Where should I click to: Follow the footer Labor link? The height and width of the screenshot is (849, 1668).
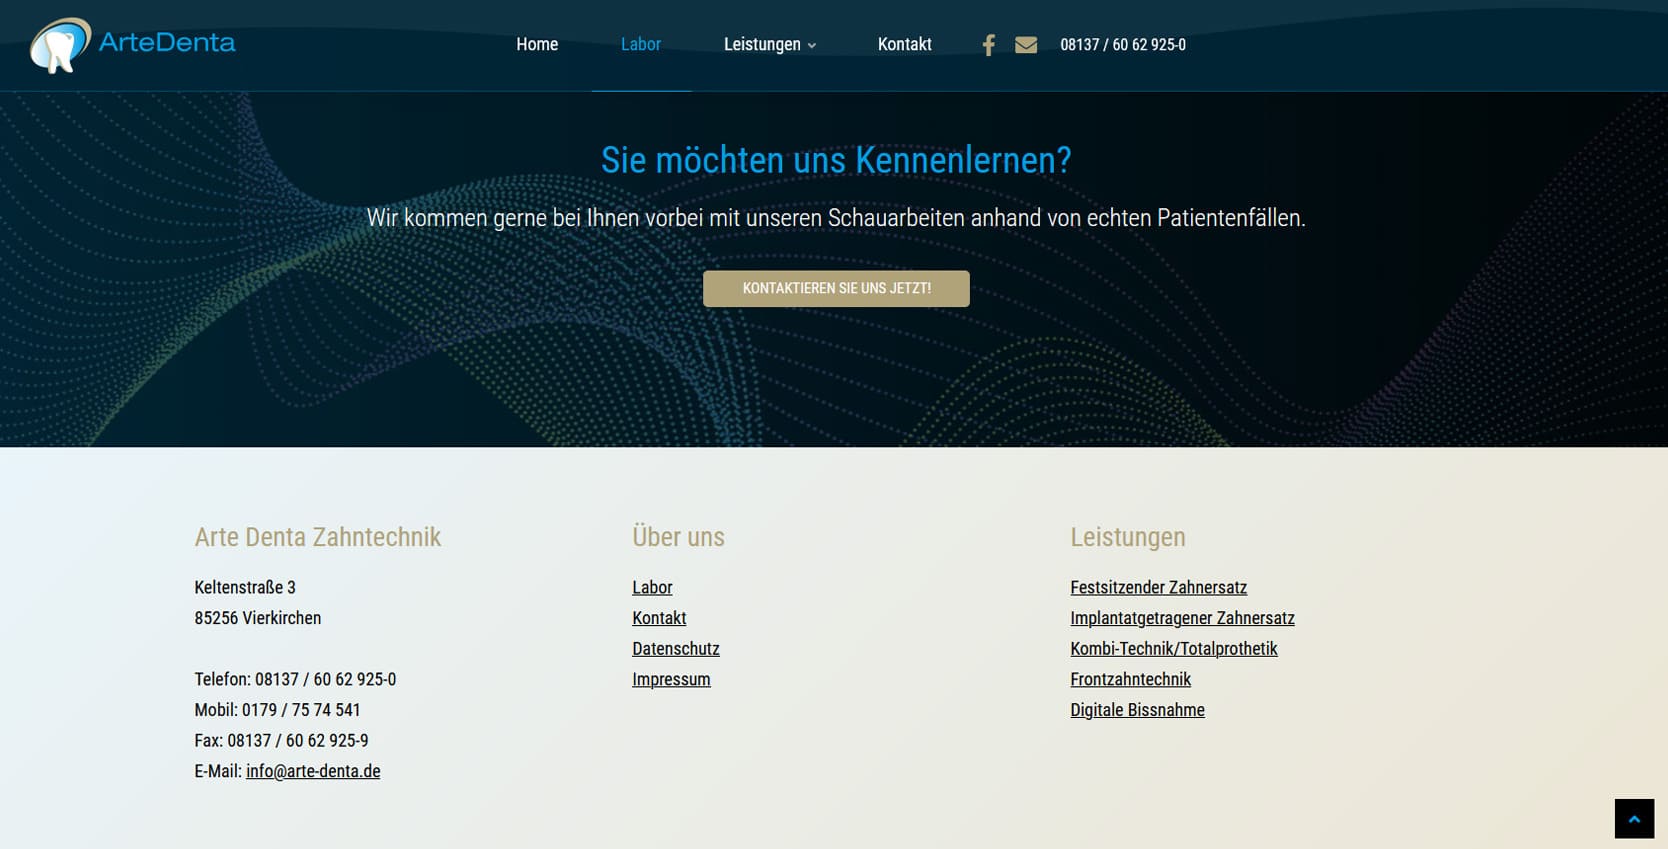652,588
